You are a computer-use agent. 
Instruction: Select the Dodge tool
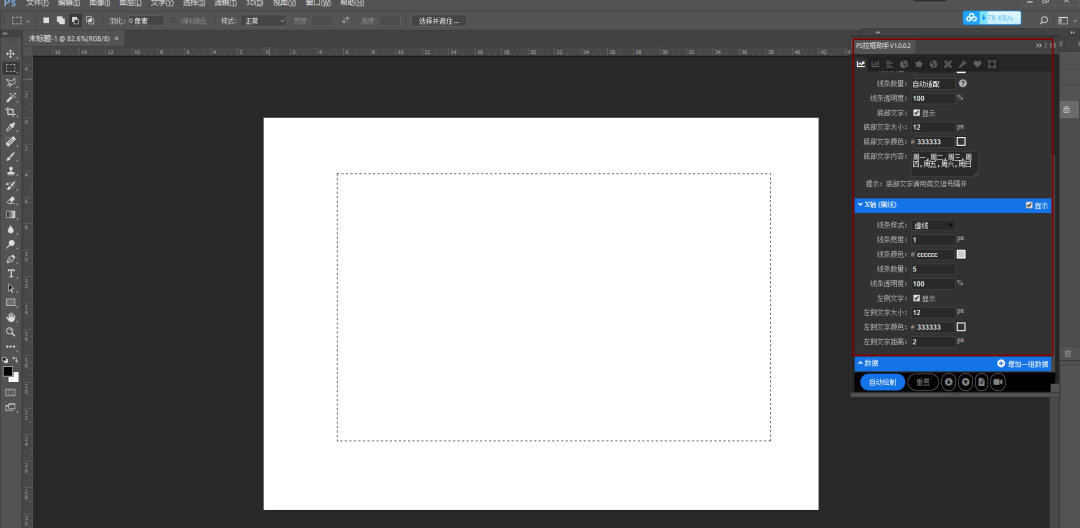(x=11, y=244)
